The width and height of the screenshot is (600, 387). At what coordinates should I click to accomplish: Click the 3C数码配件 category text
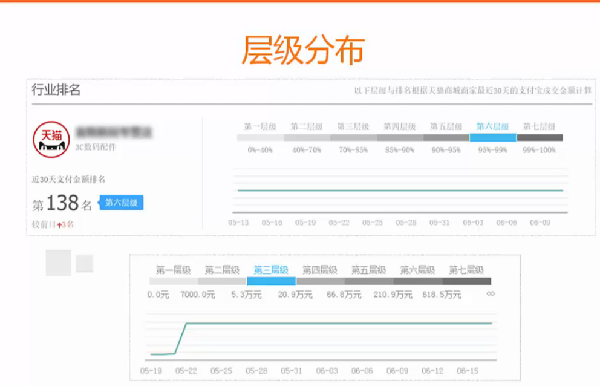tap(96, 147)
